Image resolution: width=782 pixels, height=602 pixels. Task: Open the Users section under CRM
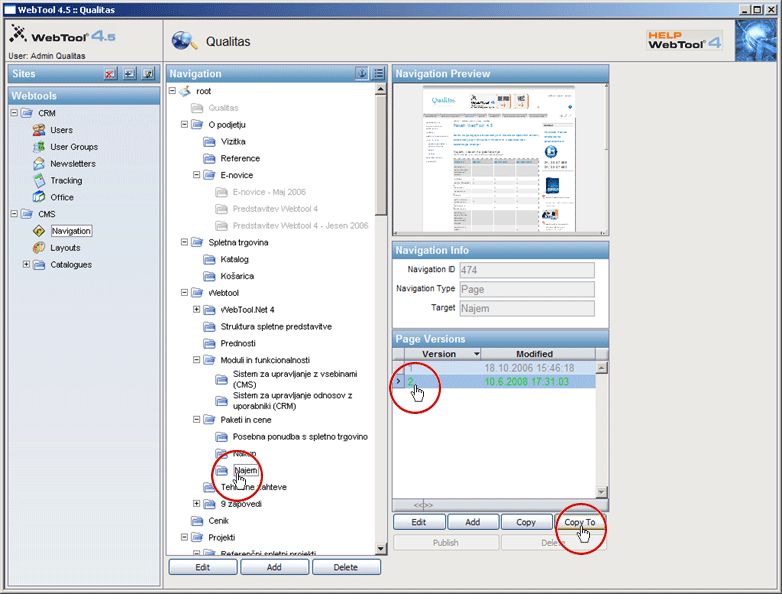click(x=61, y=130)
